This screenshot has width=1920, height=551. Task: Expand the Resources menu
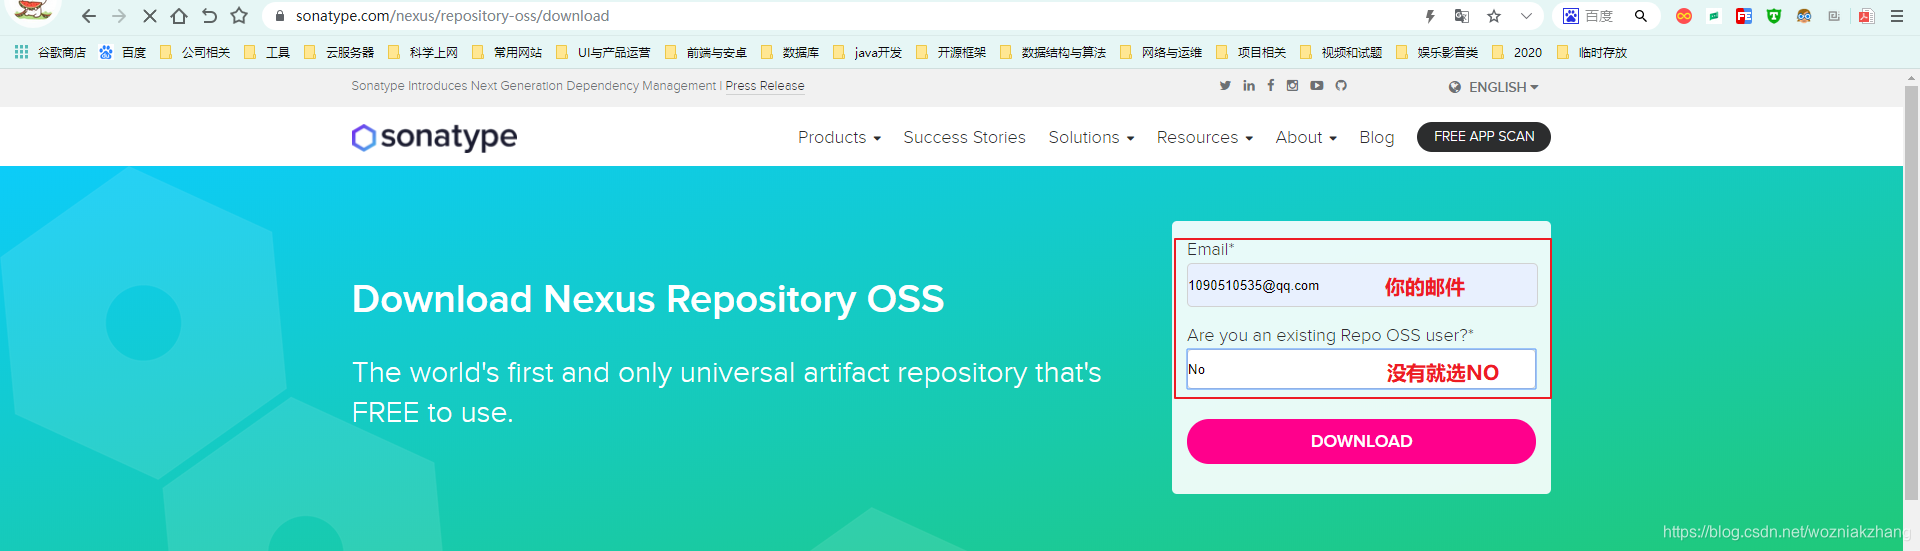1204,137
